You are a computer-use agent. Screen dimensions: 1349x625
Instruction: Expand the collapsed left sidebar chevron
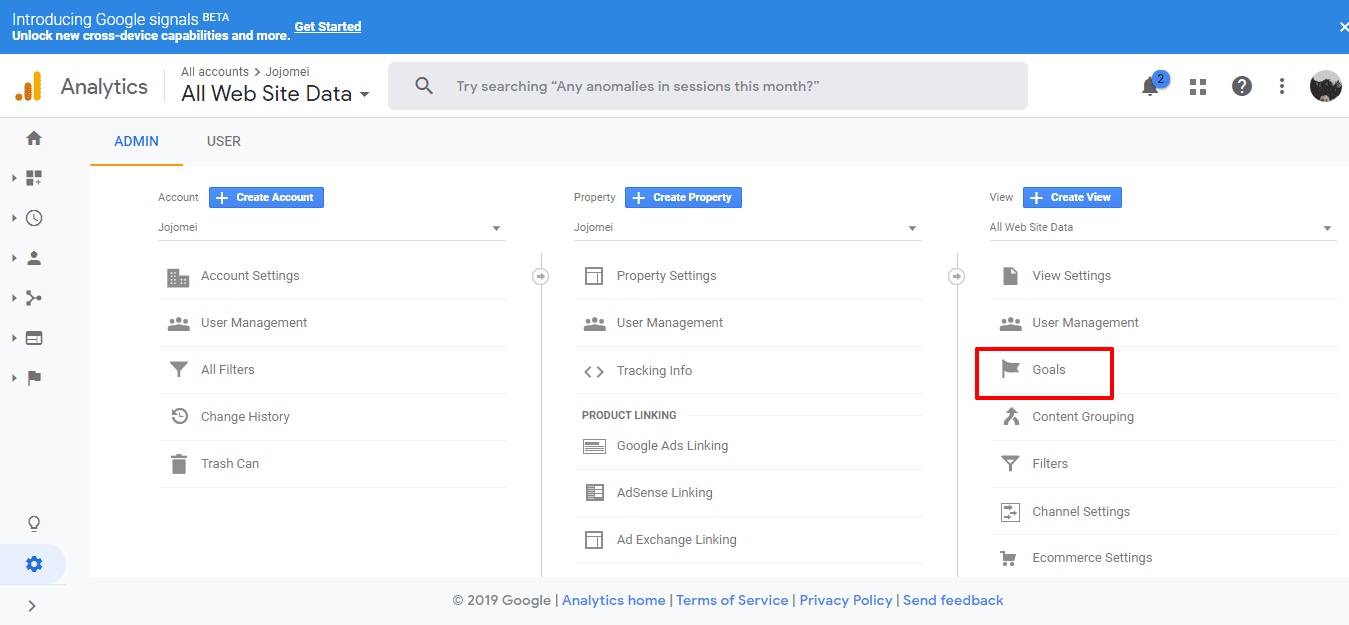(x=32, y=605)
